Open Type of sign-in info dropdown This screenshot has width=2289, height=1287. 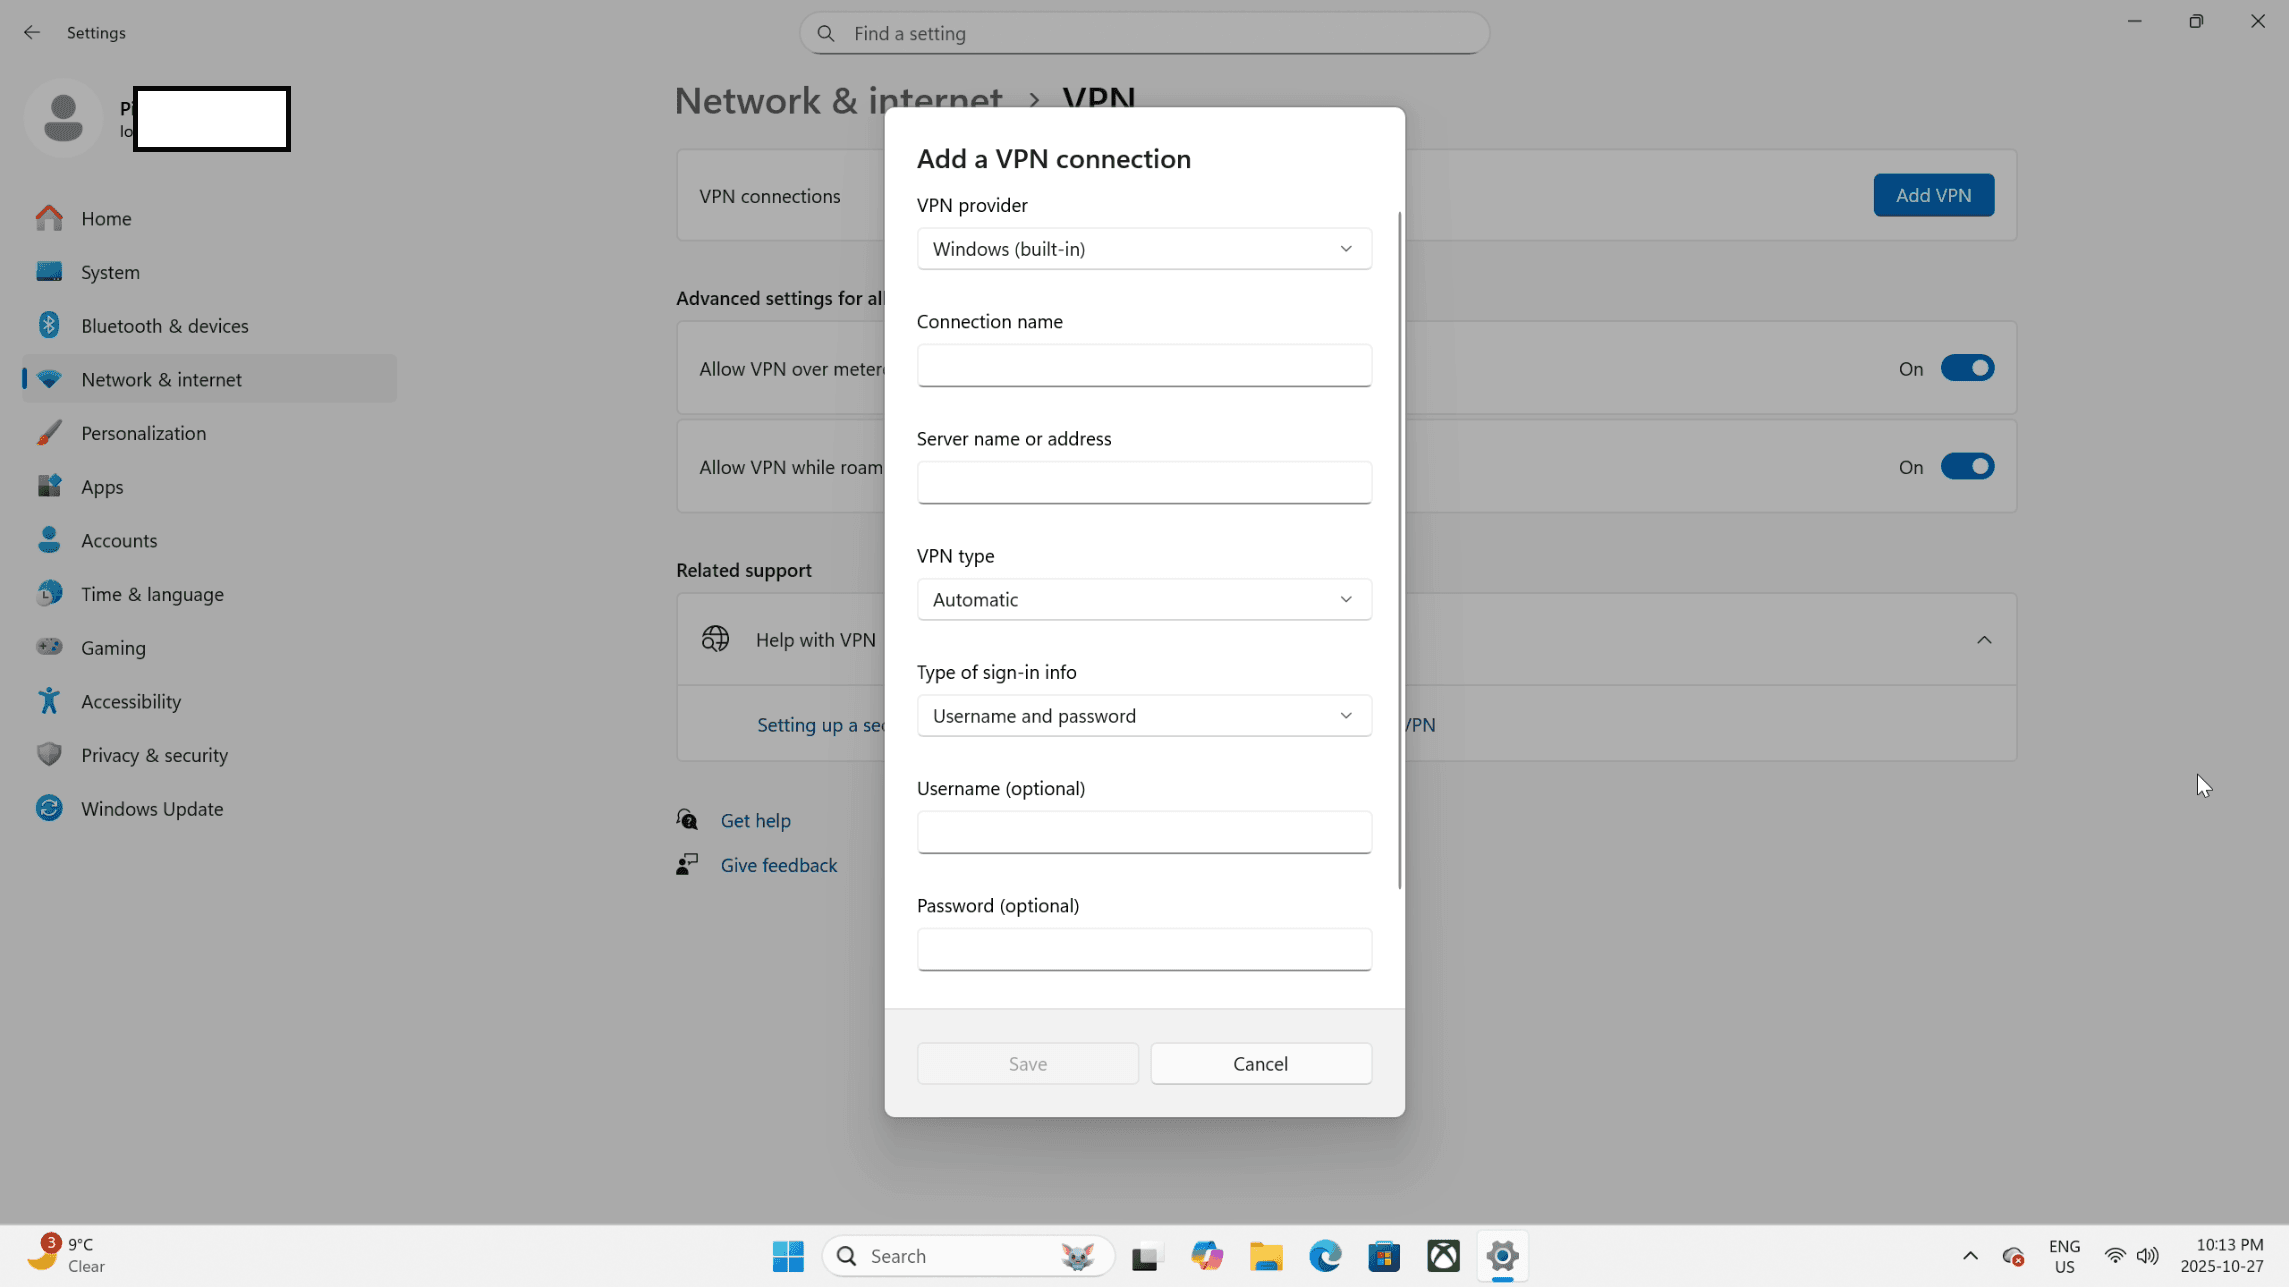1143,716
